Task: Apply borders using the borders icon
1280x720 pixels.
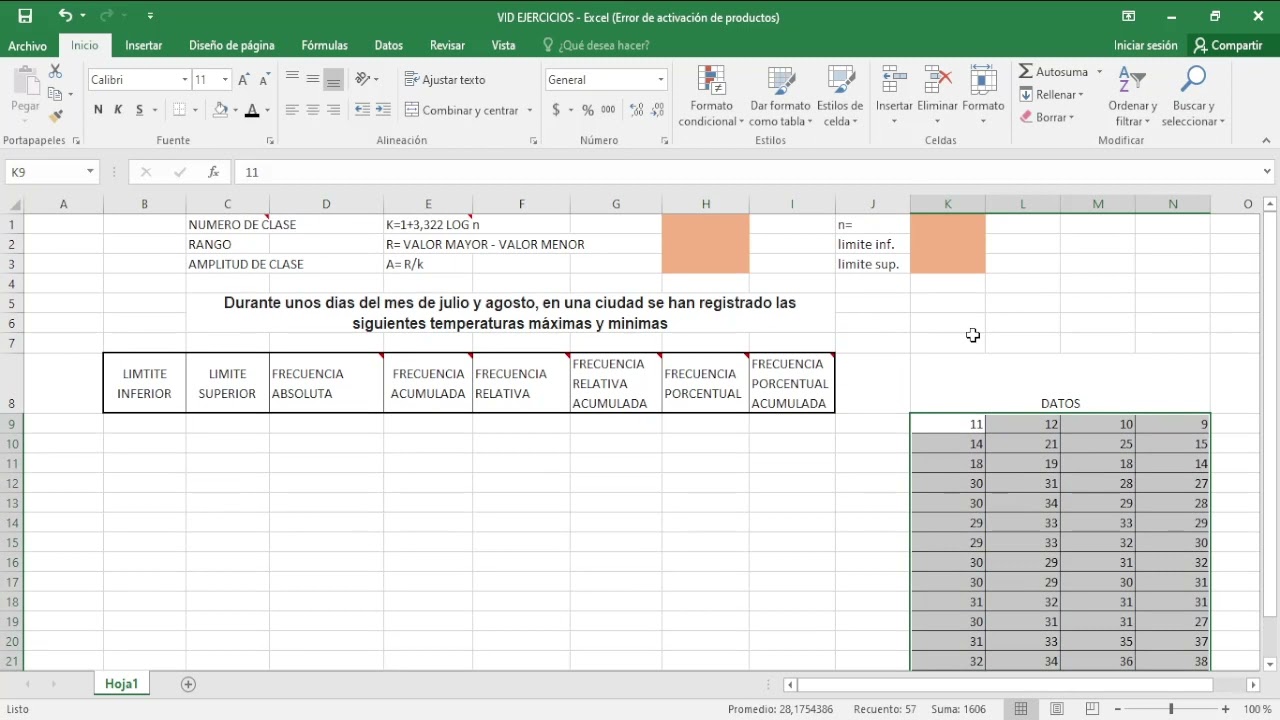Action: point(179,110)
